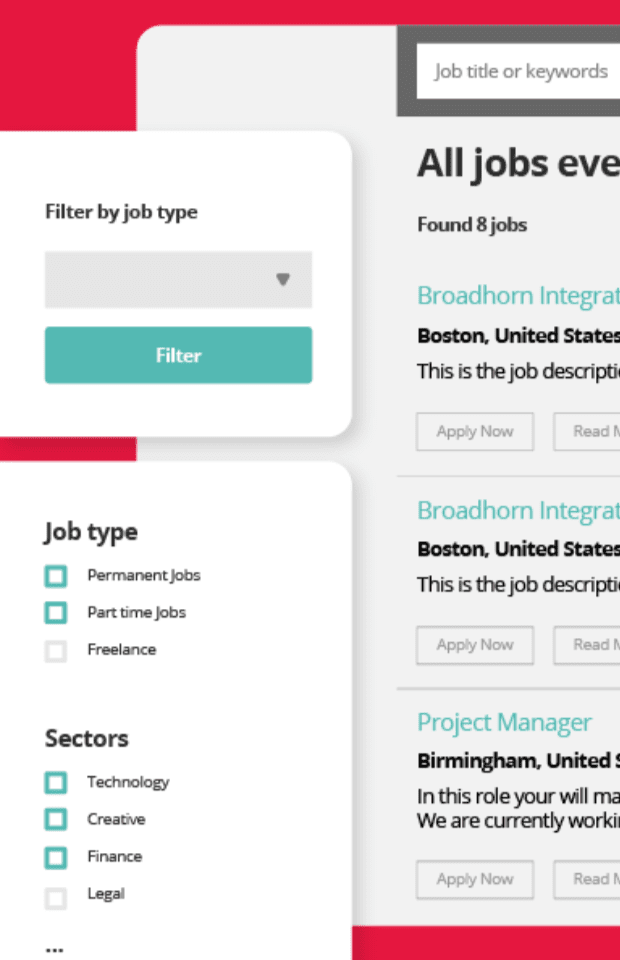Viewport: 620px width, 960px height.
Task: Toggle the Finance sector checkbox
Action: coord(56,857)
